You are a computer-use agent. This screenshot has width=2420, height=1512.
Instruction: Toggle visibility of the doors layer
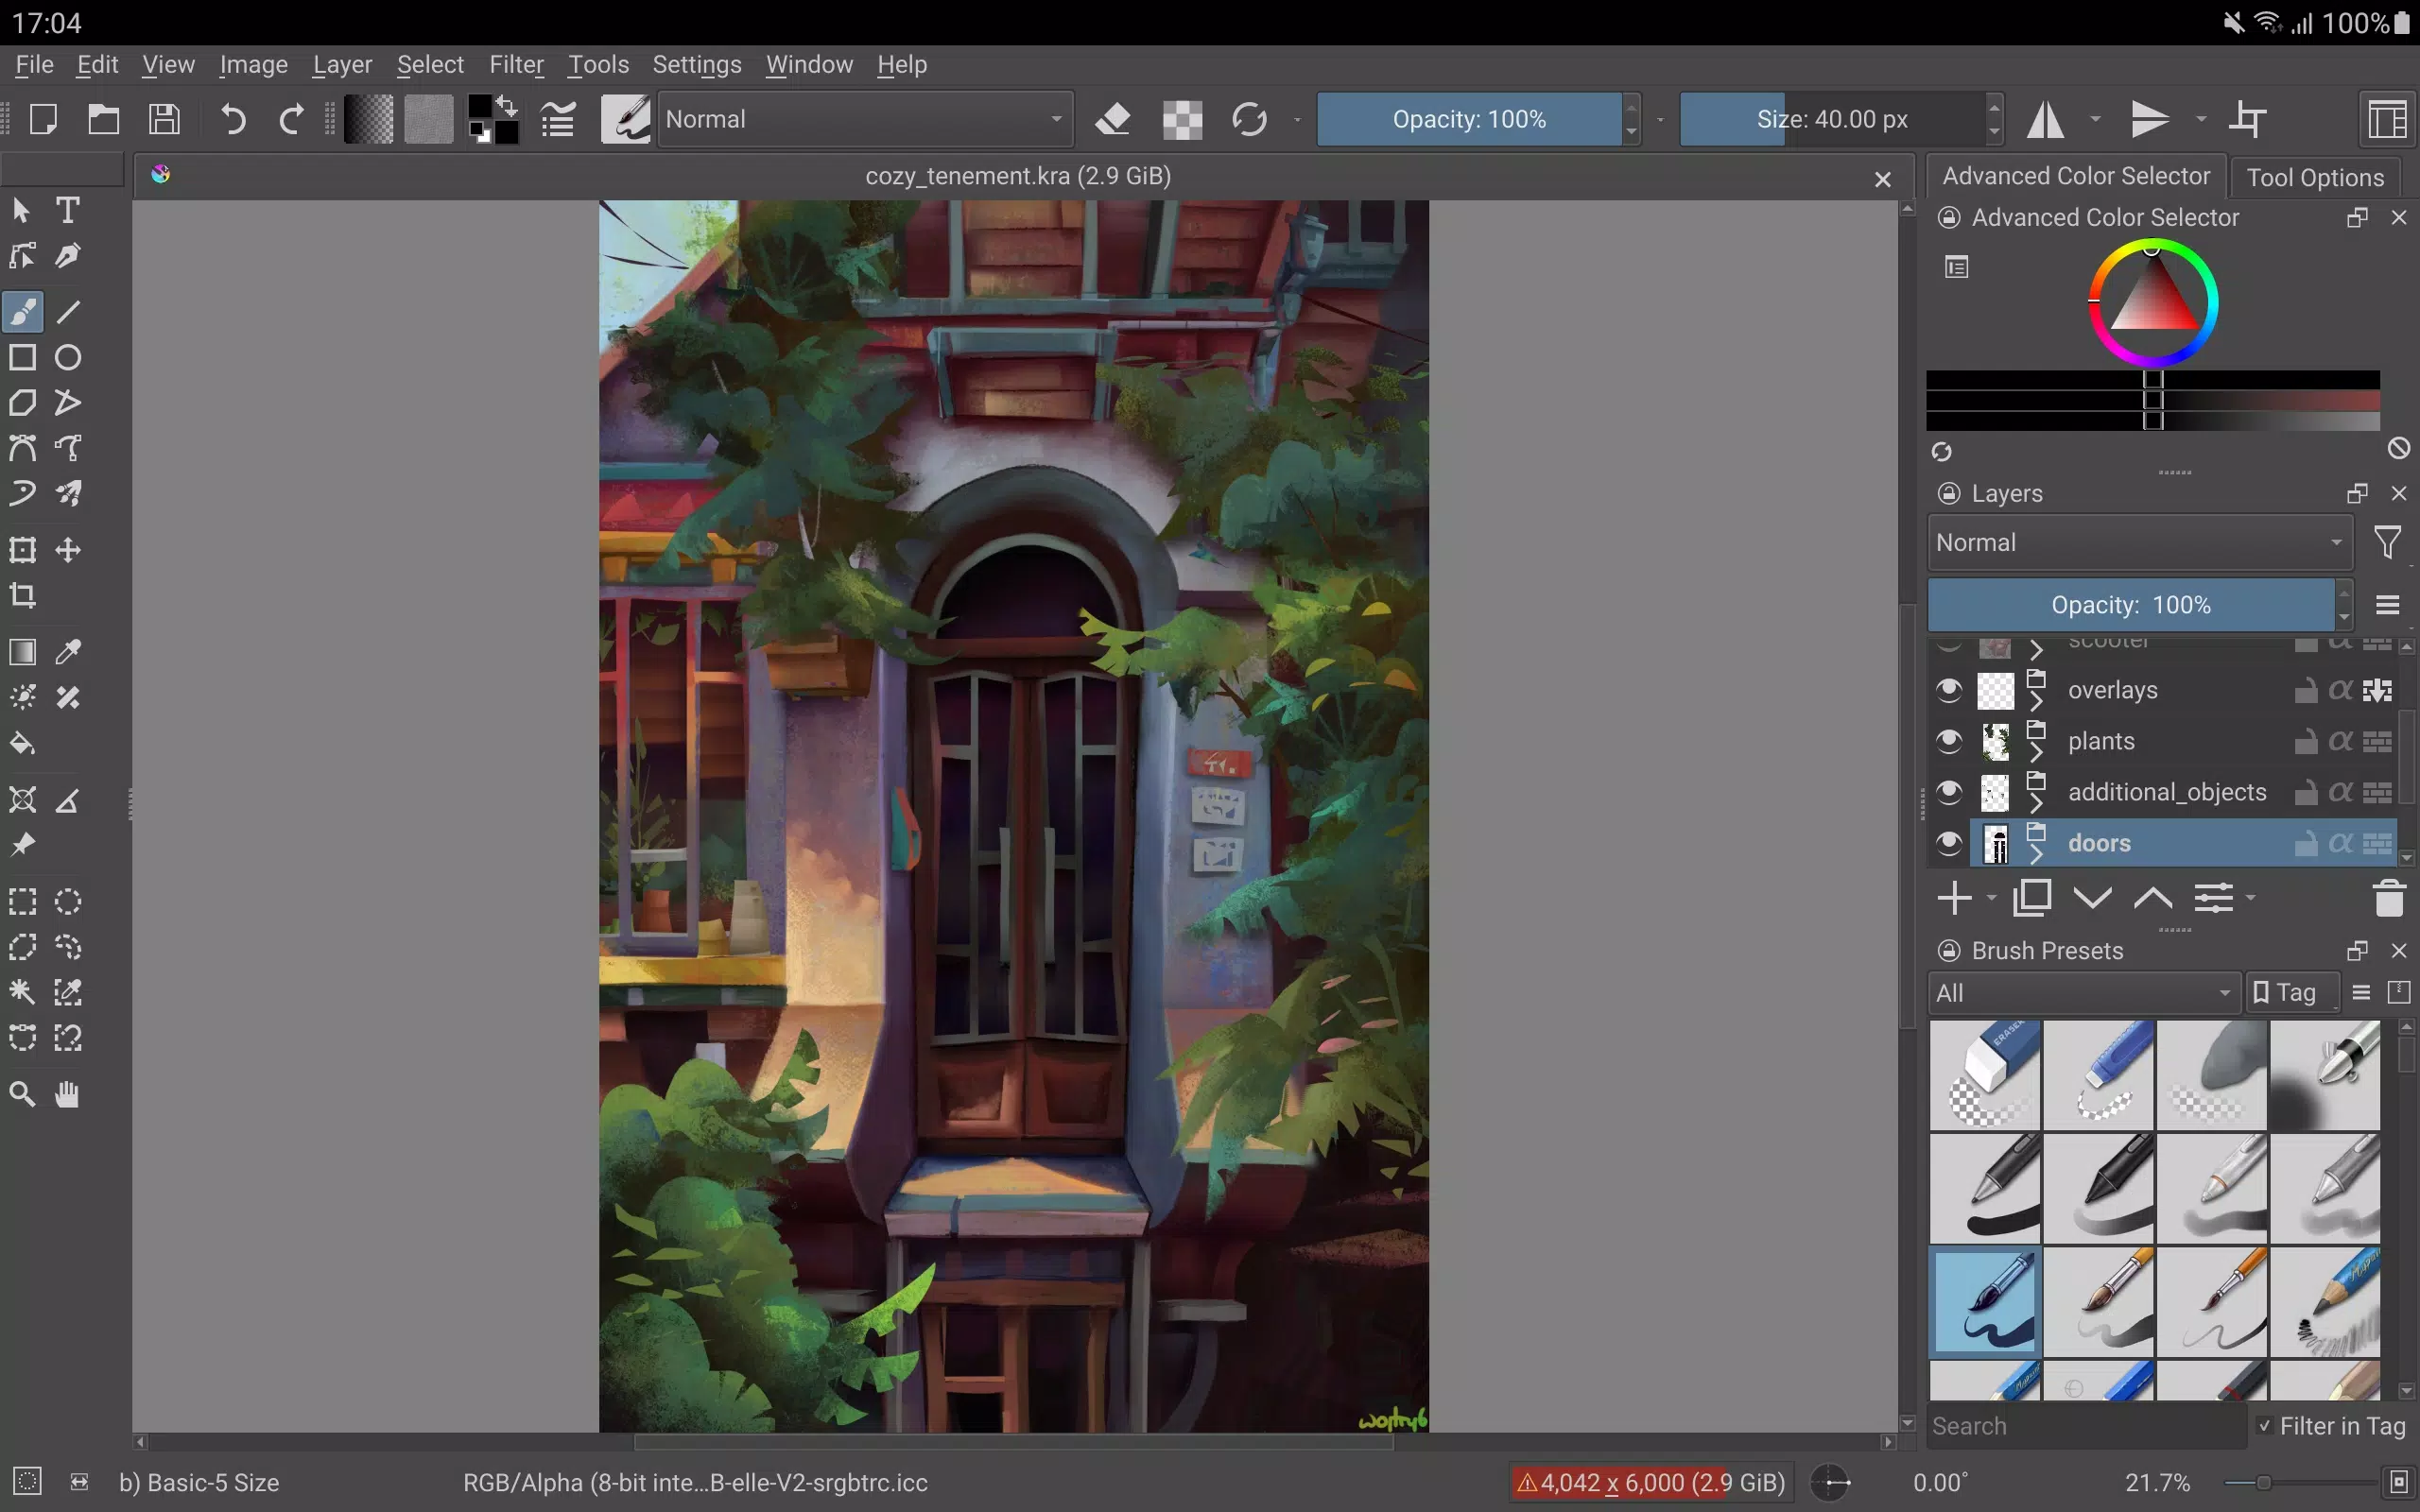[x=1949, y=843]
